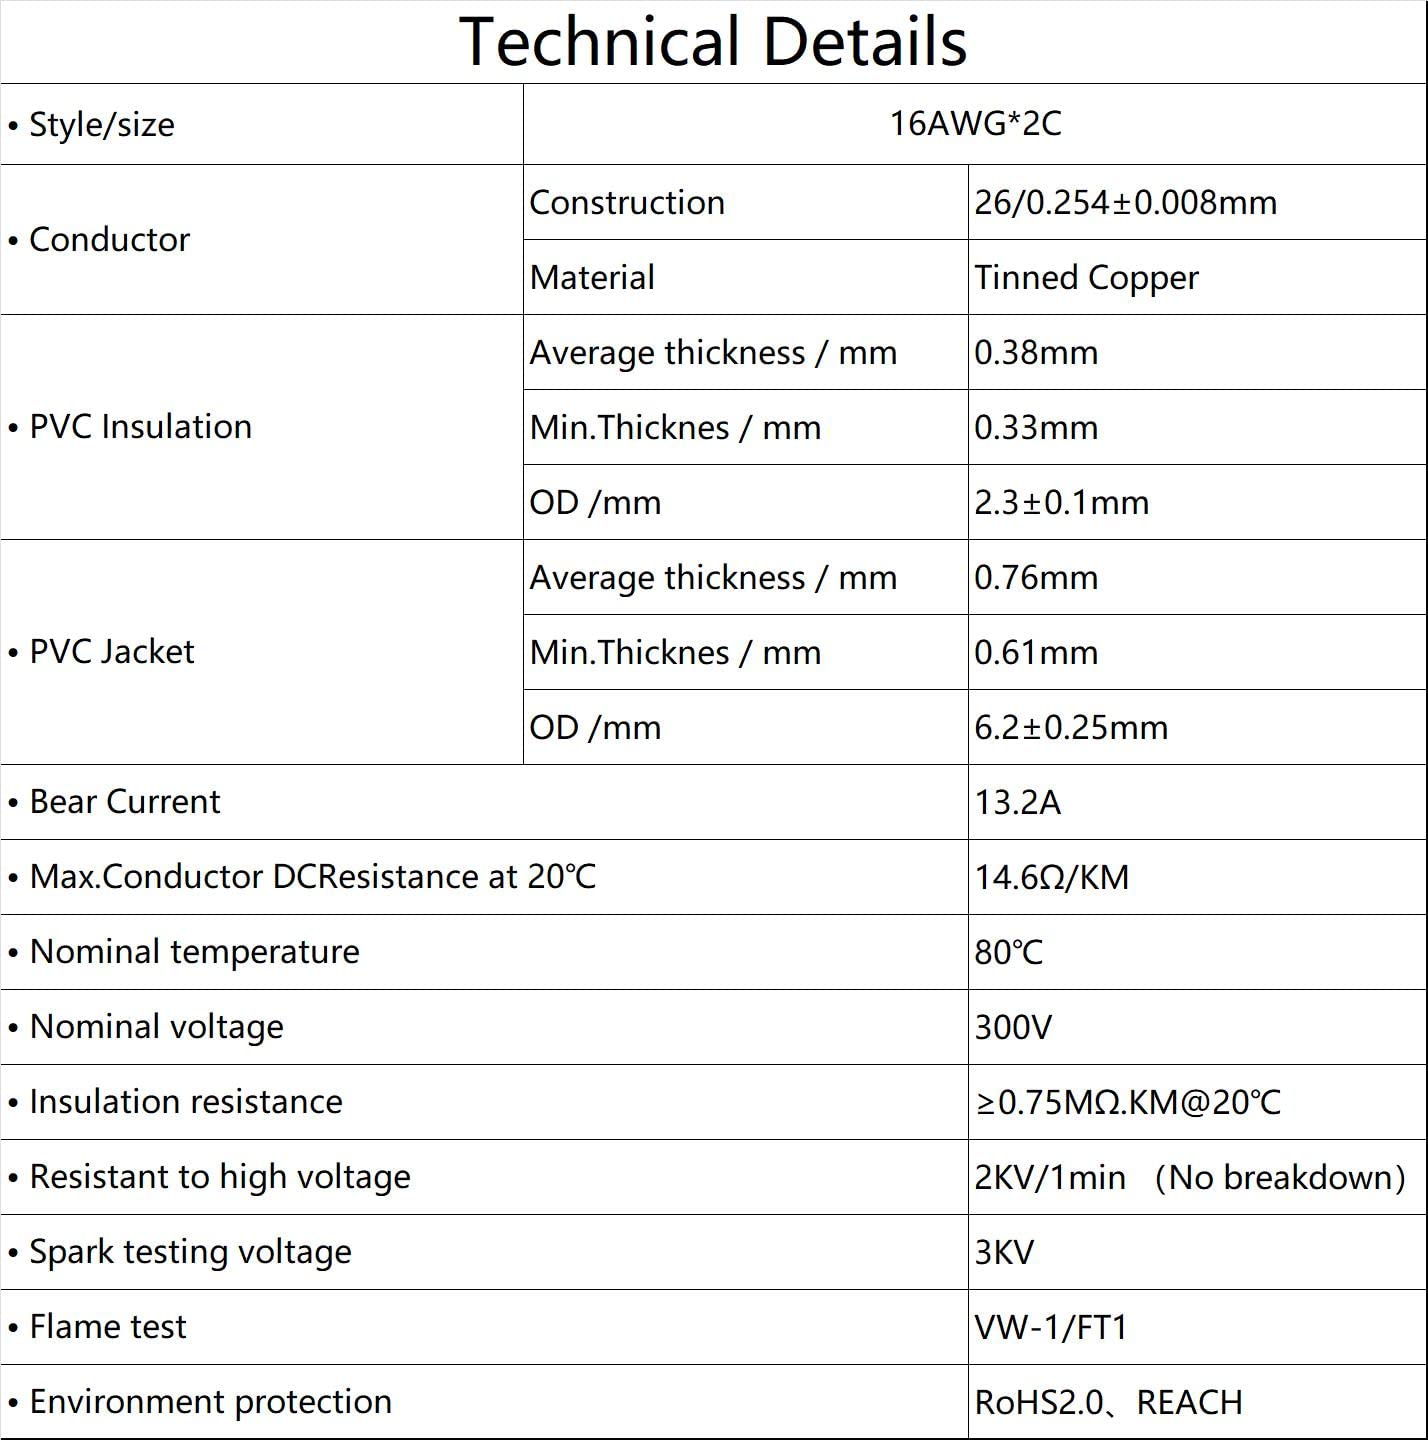The width and height of the screenshot is (1428, 1440).
Task: Select the 16AWG*2C style/size value
Action: click(975, 124)
